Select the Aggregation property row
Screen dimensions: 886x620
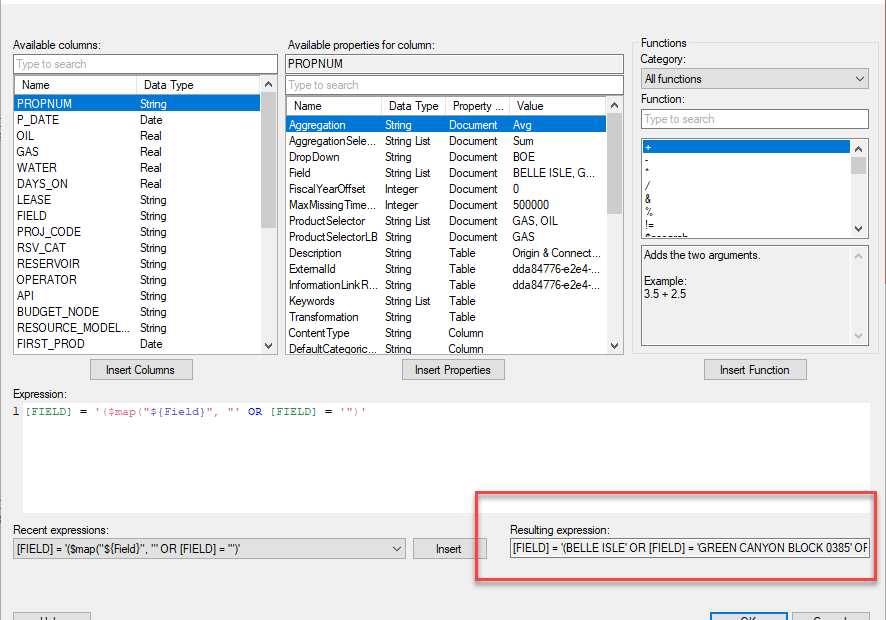pyautogui.click(x=446, y=124)
